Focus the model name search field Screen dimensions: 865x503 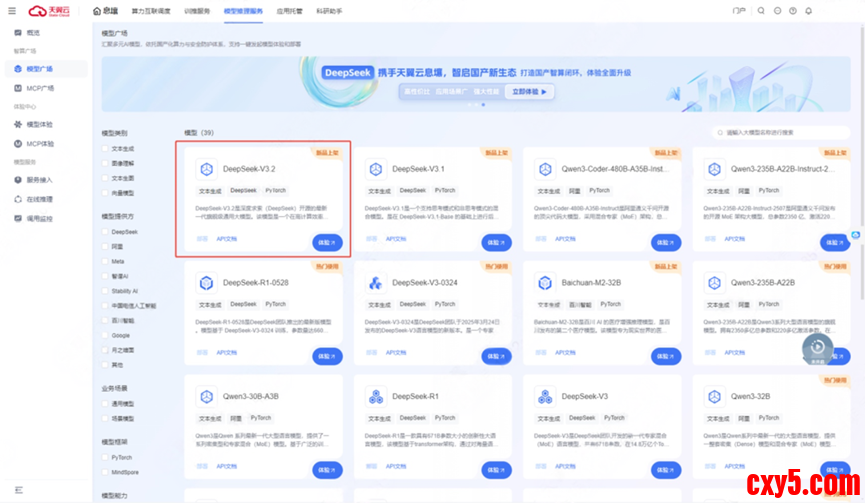781,132
